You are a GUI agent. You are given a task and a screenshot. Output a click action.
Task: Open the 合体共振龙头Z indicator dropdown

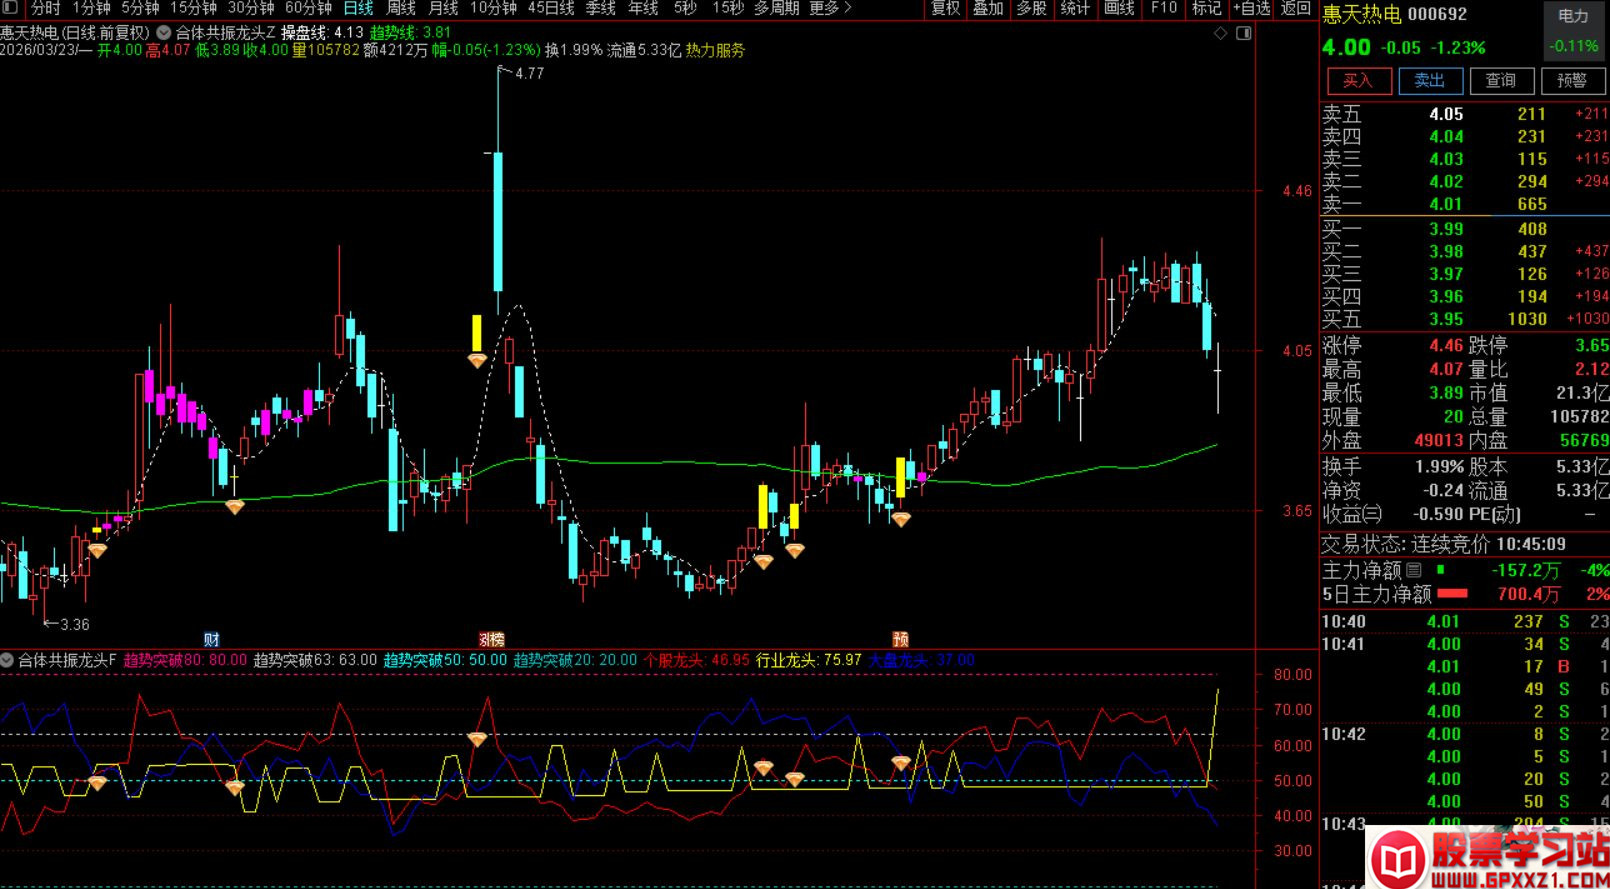(x=164, y=32)
